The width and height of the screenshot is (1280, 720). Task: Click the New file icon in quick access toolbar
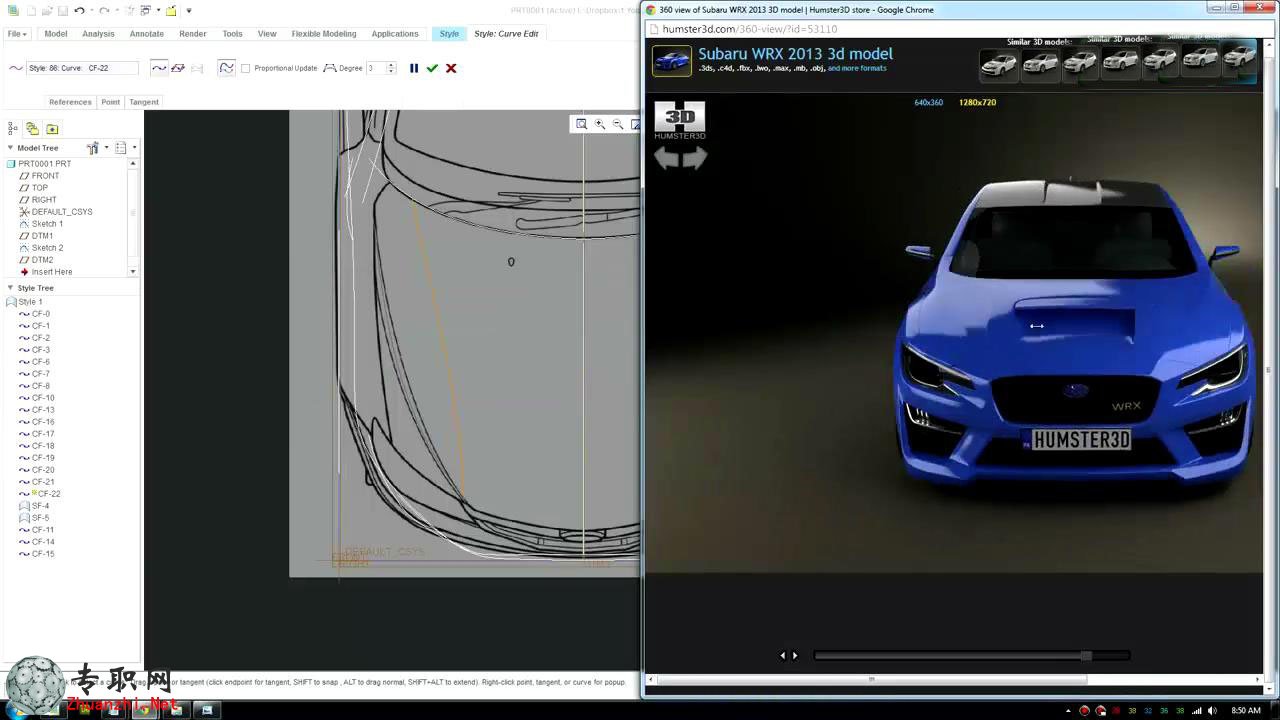pos(31,11)
